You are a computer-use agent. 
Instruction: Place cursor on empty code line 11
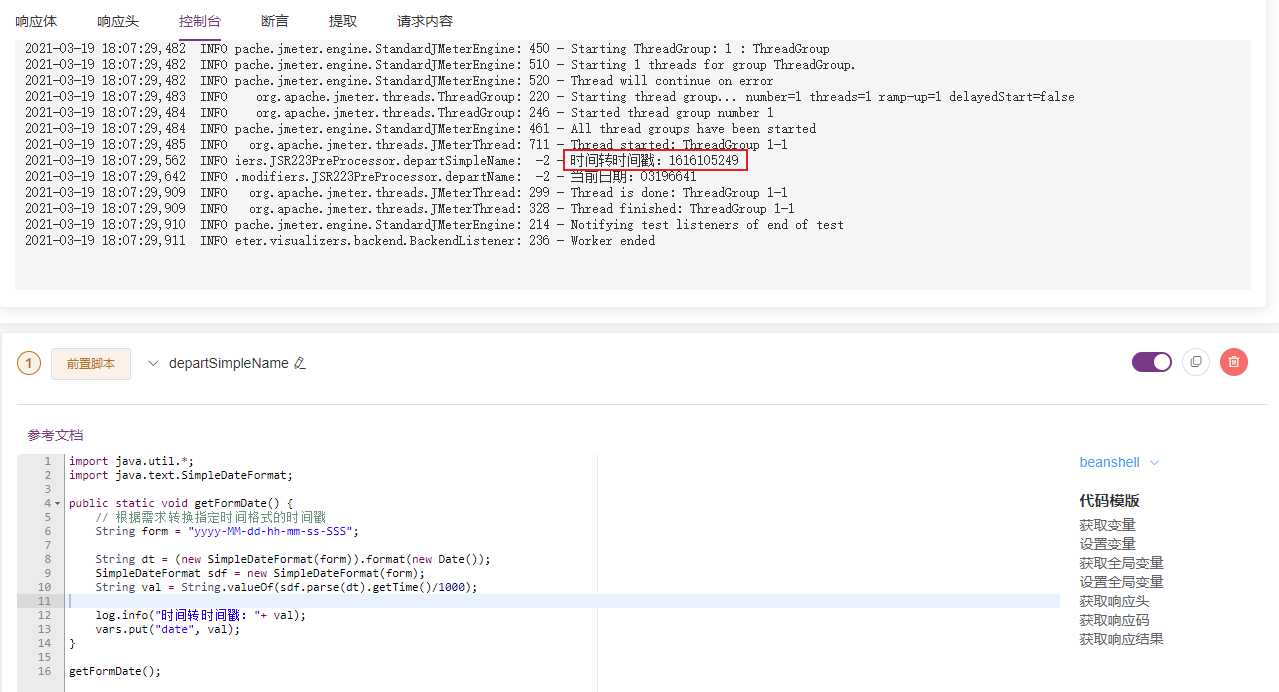tap(564, 601)
